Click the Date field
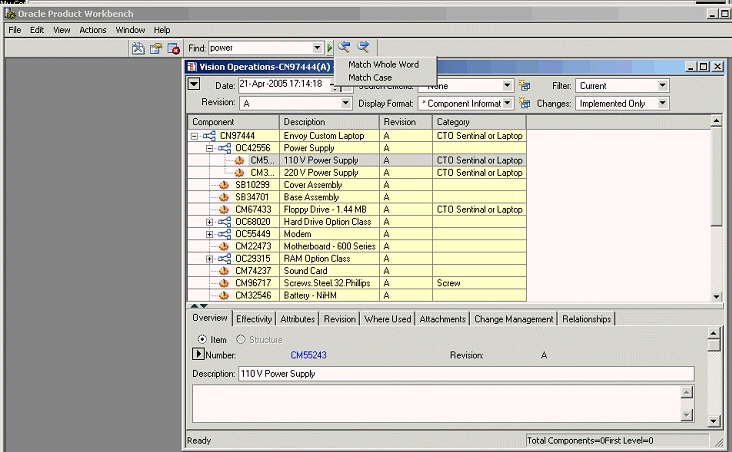The width and height of the screenshot is (732, 452). pyautogui.click(x=285, y=85)
